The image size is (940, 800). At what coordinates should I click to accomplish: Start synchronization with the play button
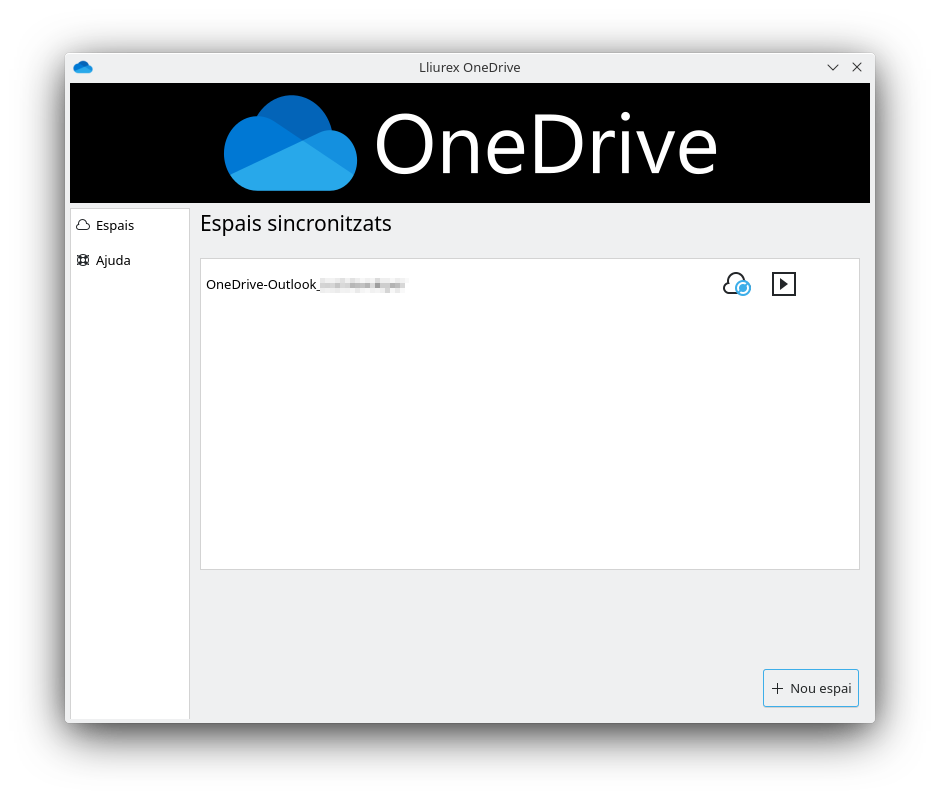coord(784,284)
